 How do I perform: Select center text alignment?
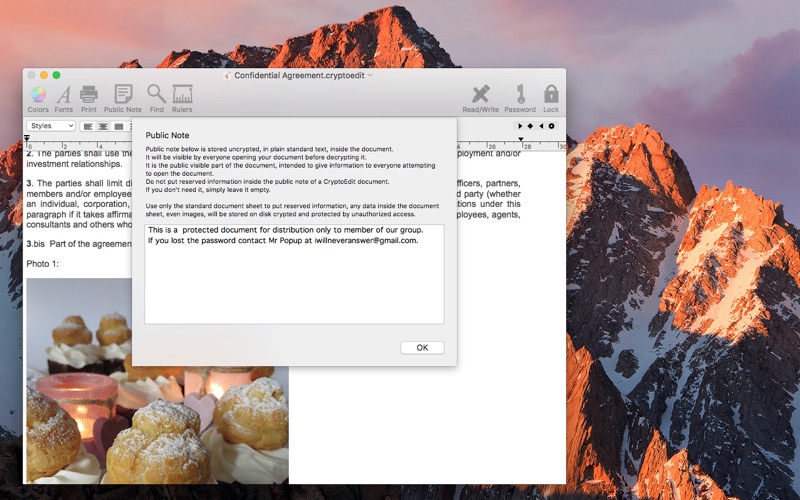(103, 126)
